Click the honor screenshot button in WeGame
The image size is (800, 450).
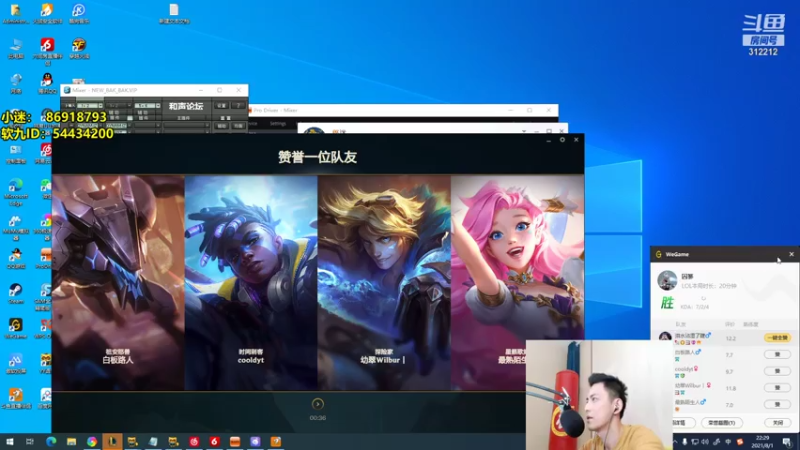point(721,422)
